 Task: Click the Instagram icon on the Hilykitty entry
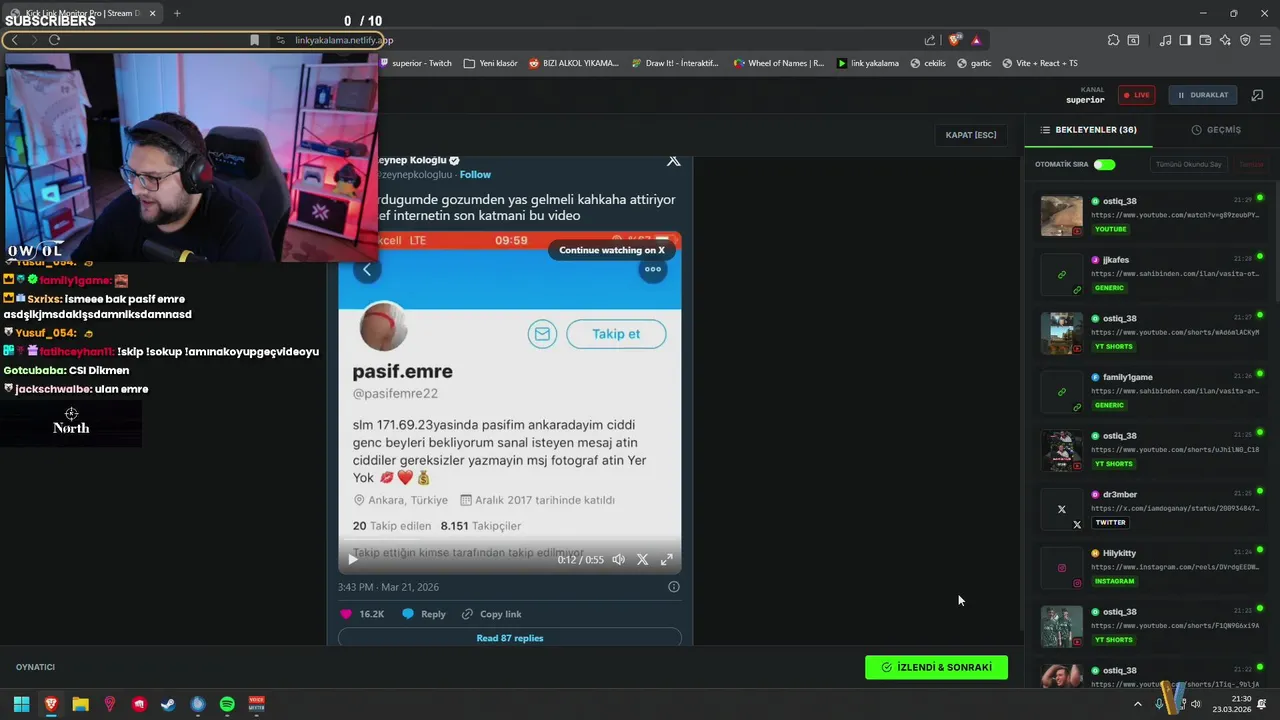click(1061, 568)
